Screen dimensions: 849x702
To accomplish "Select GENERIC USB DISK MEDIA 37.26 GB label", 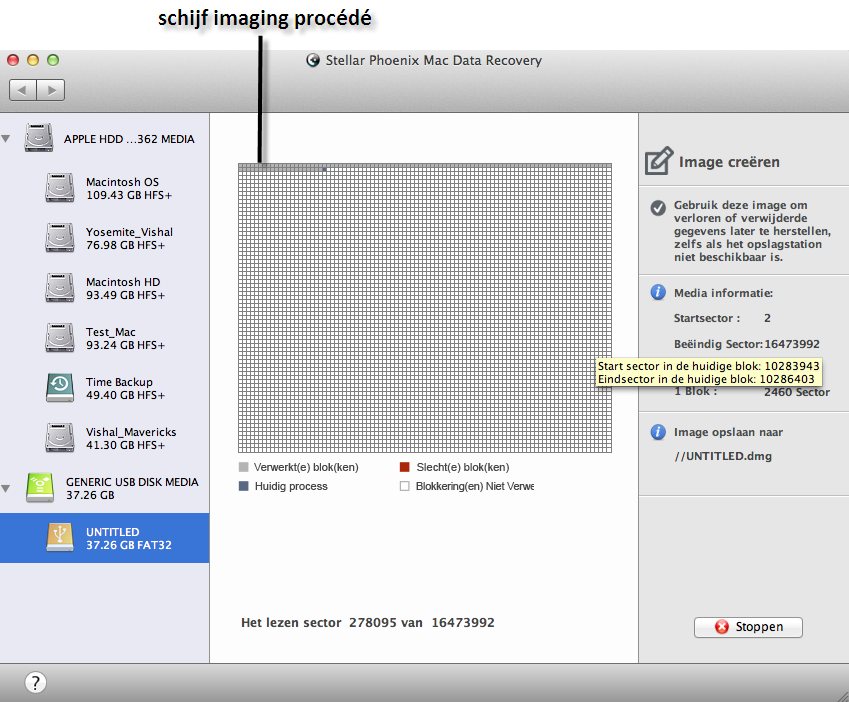I will tap(132, 488).
